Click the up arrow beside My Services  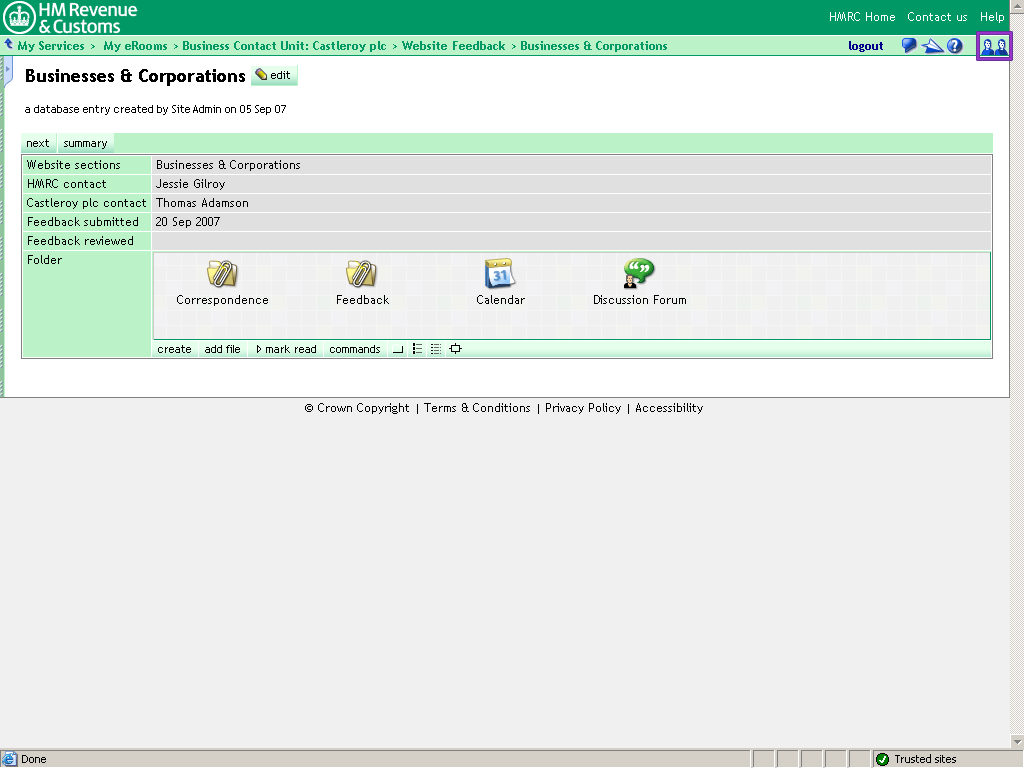(x=9, y=45)
